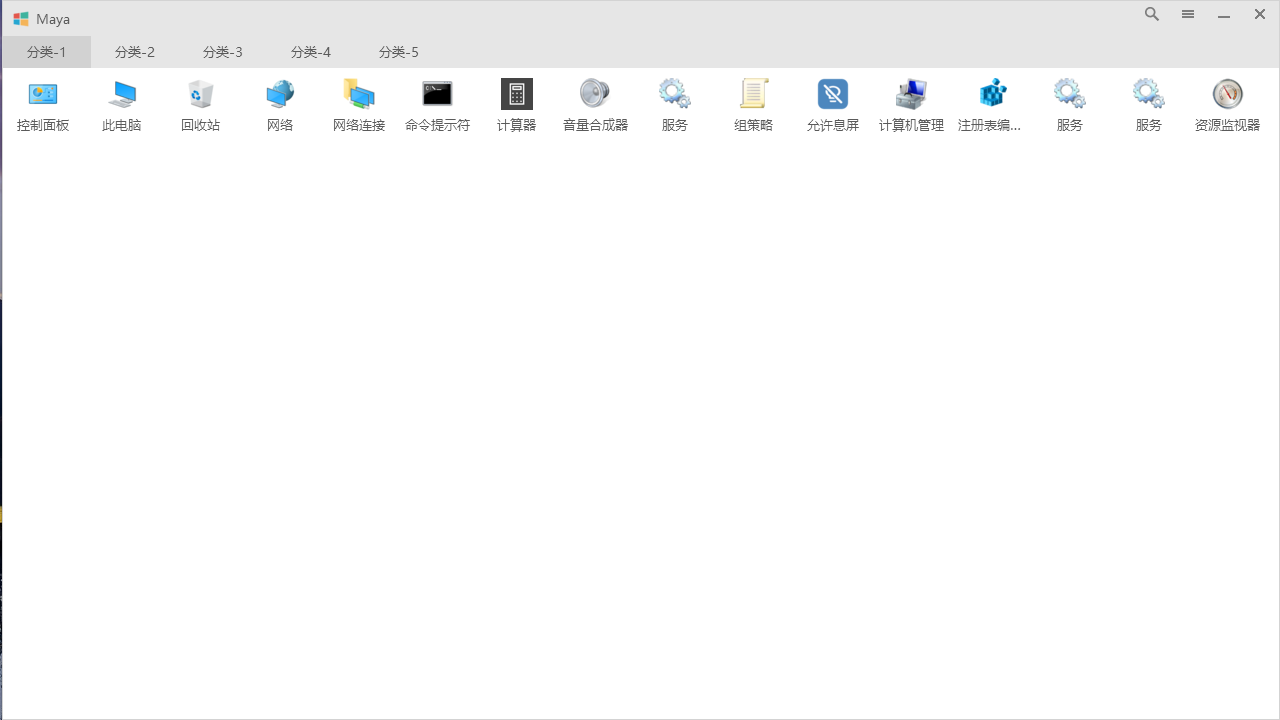Launch the 命令提示符 (Command Prompt) icon

click(x=437, y=104)
